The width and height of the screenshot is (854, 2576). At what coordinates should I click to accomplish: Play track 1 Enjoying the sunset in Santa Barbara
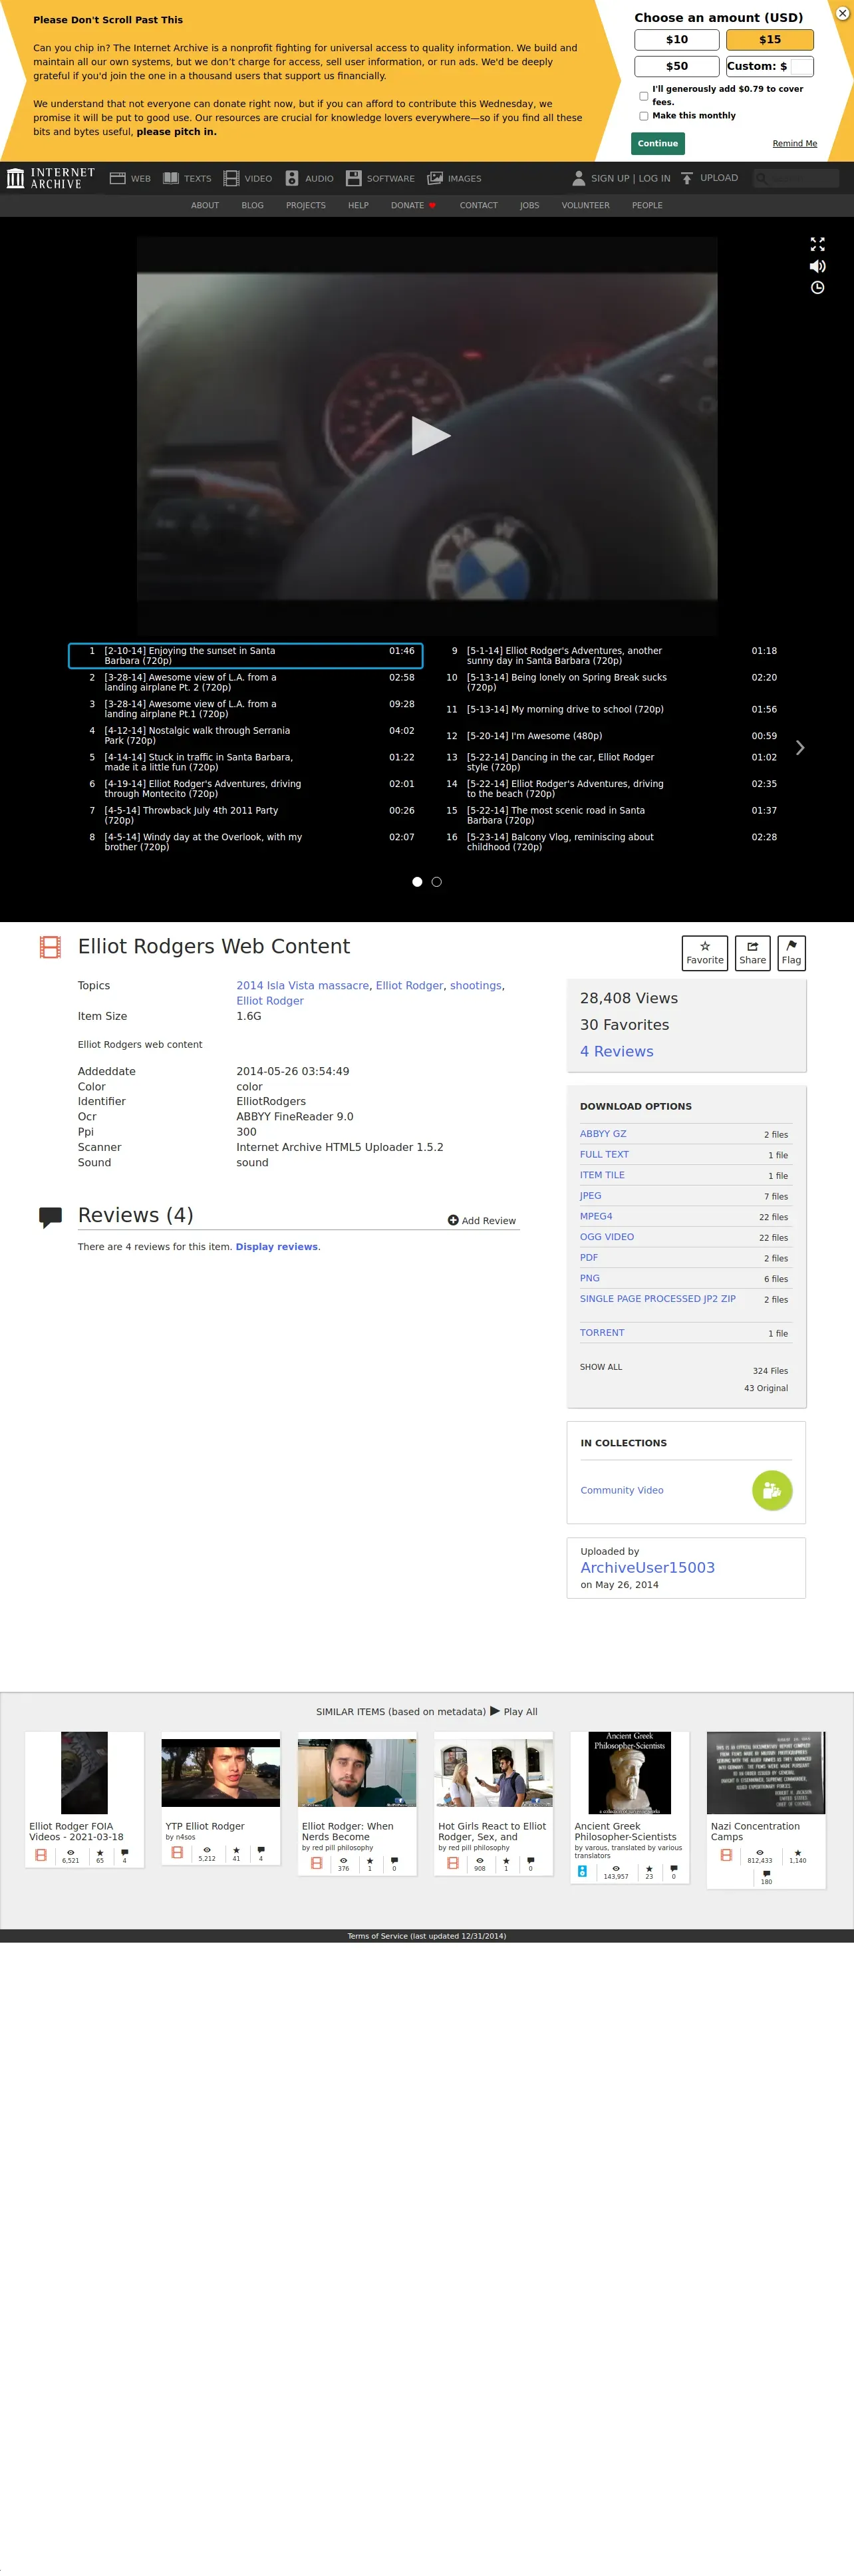(x=246, y=656)
